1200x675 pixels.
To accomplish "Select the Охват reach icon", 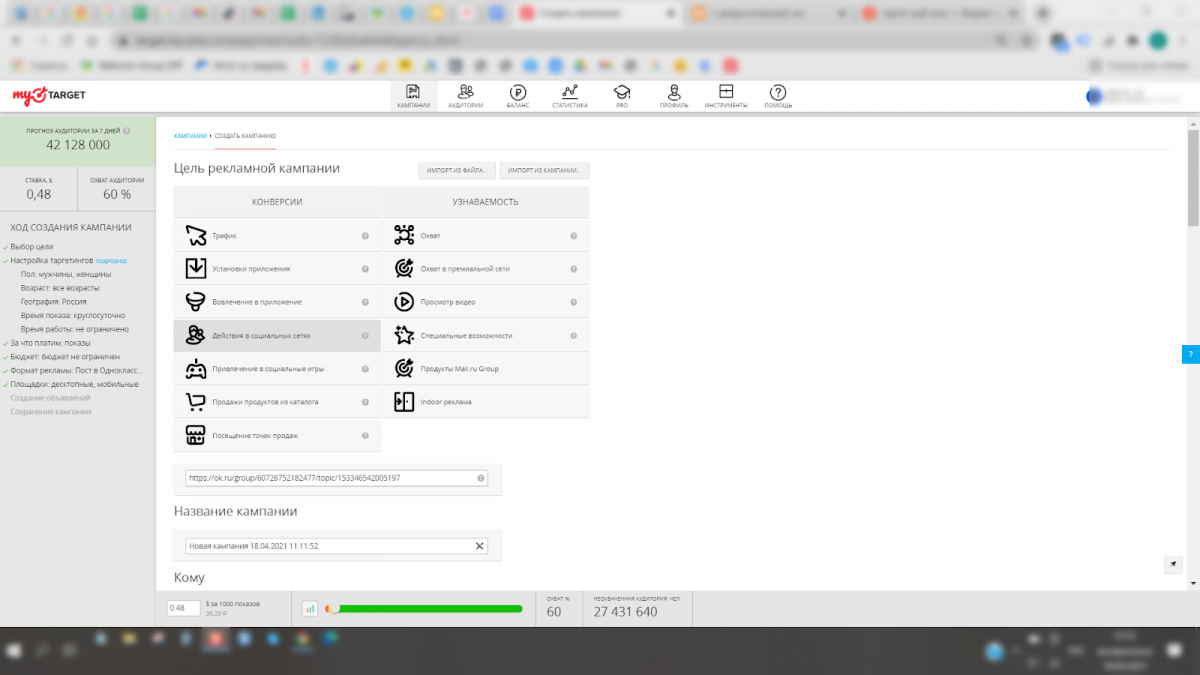I will [x=404, y=236].
